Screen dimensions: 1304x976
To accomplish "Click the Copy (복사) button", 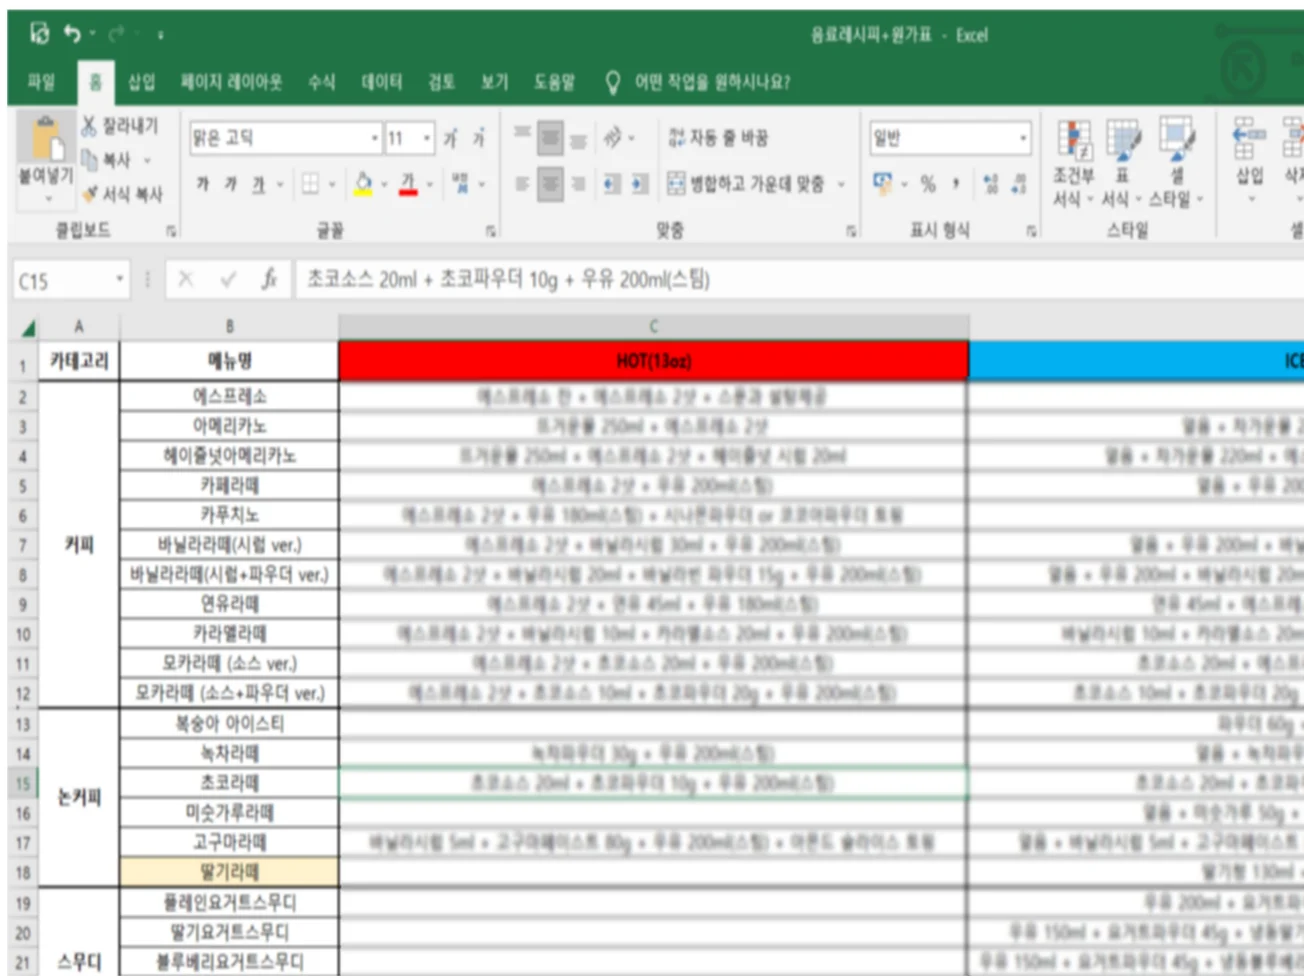I will [x=107, y=160].
